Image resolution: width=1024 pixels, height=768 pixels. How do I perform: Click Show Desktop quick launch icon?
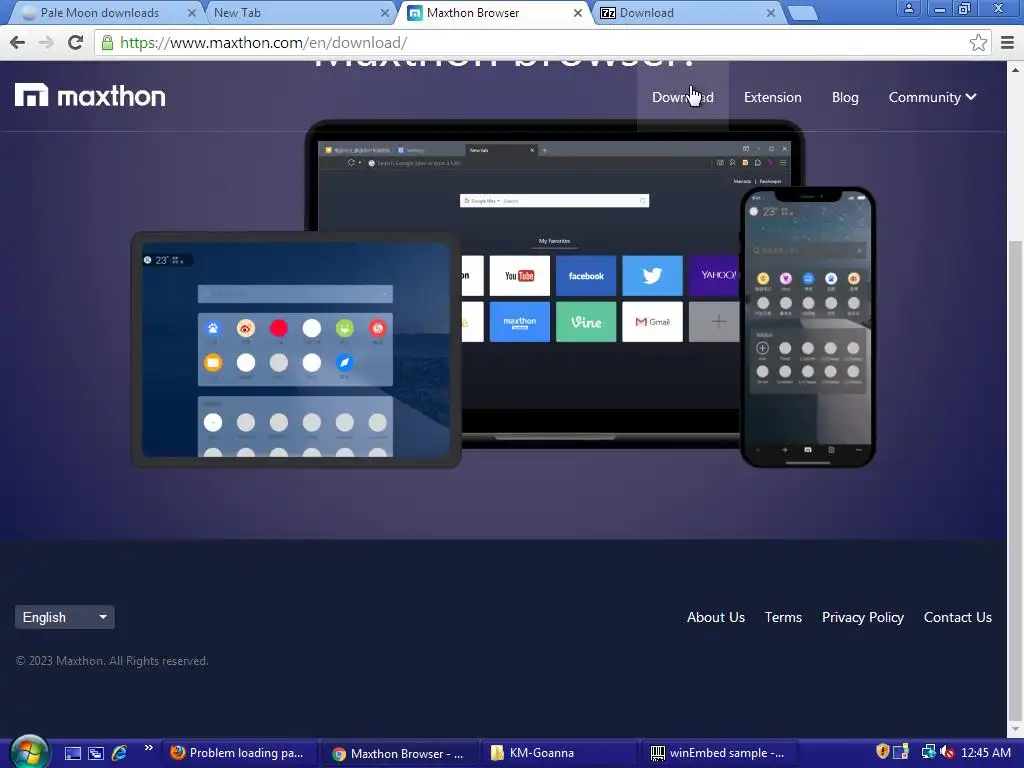coord(72,754)
